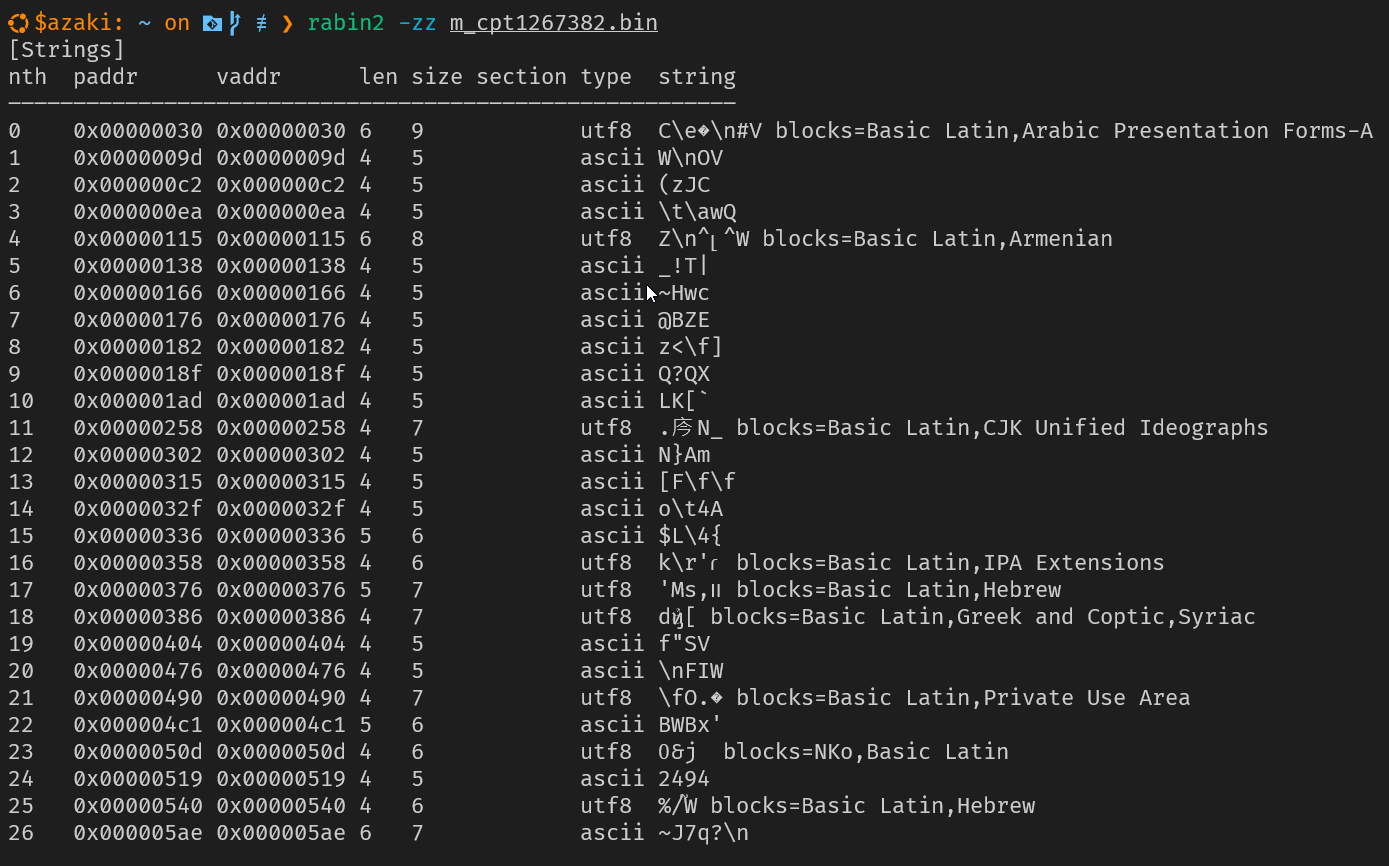
Task: Click the rabin2 command name
Action: tap(346, 23)
